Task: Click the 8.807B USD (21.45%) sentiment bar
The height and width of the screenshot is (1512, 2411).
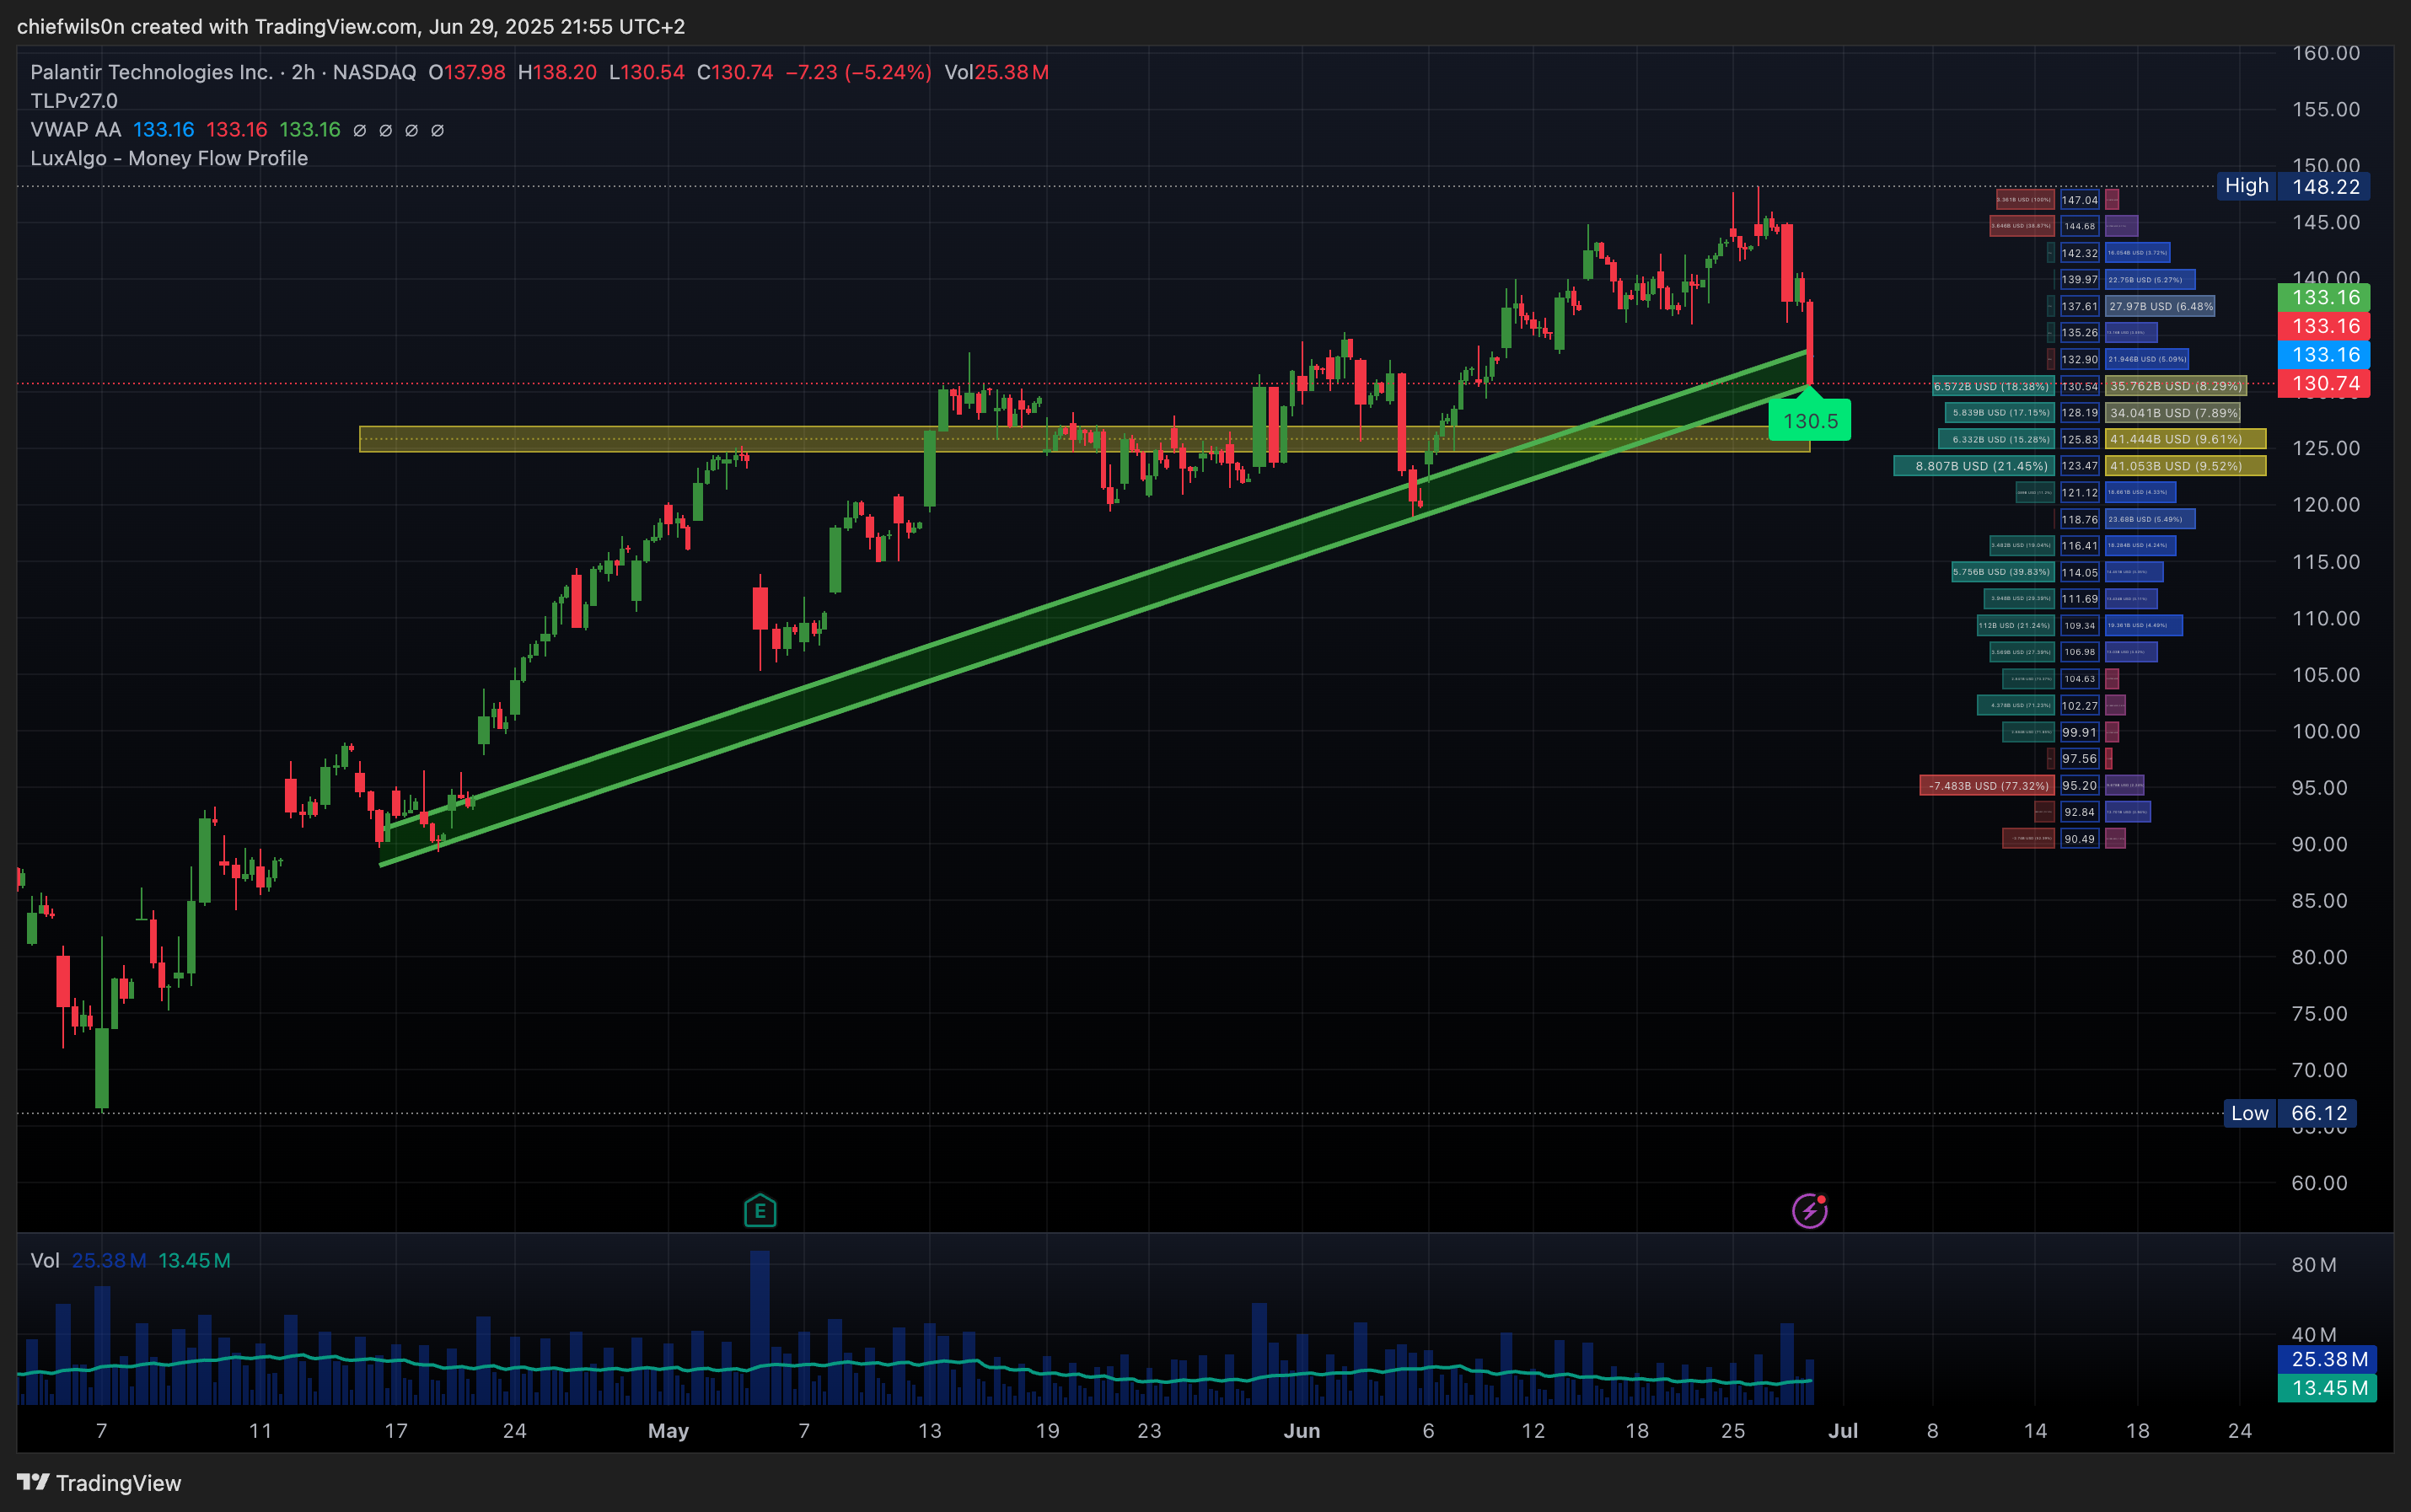Action: click(1974, 466)
